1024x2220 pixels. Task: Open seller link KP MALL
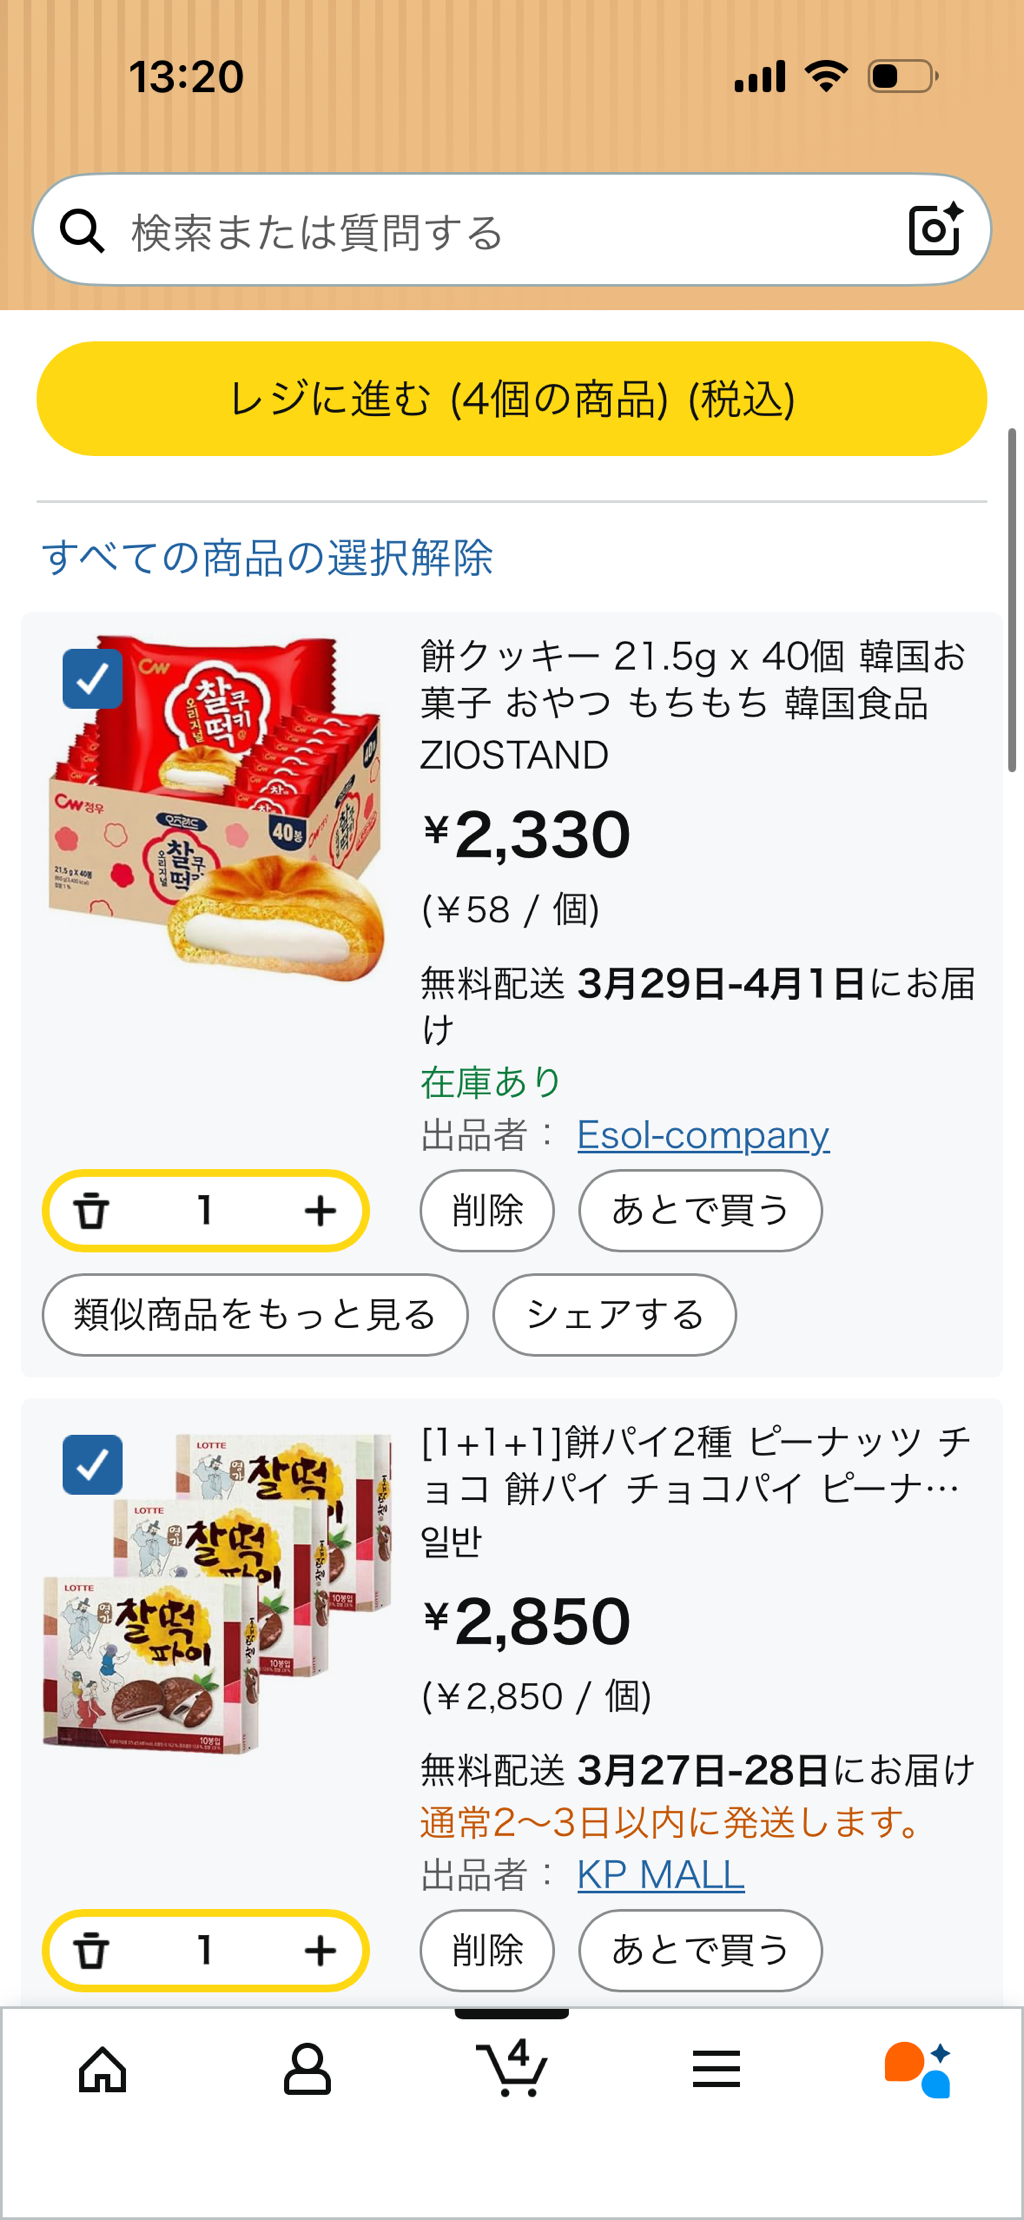point(661,1874)
